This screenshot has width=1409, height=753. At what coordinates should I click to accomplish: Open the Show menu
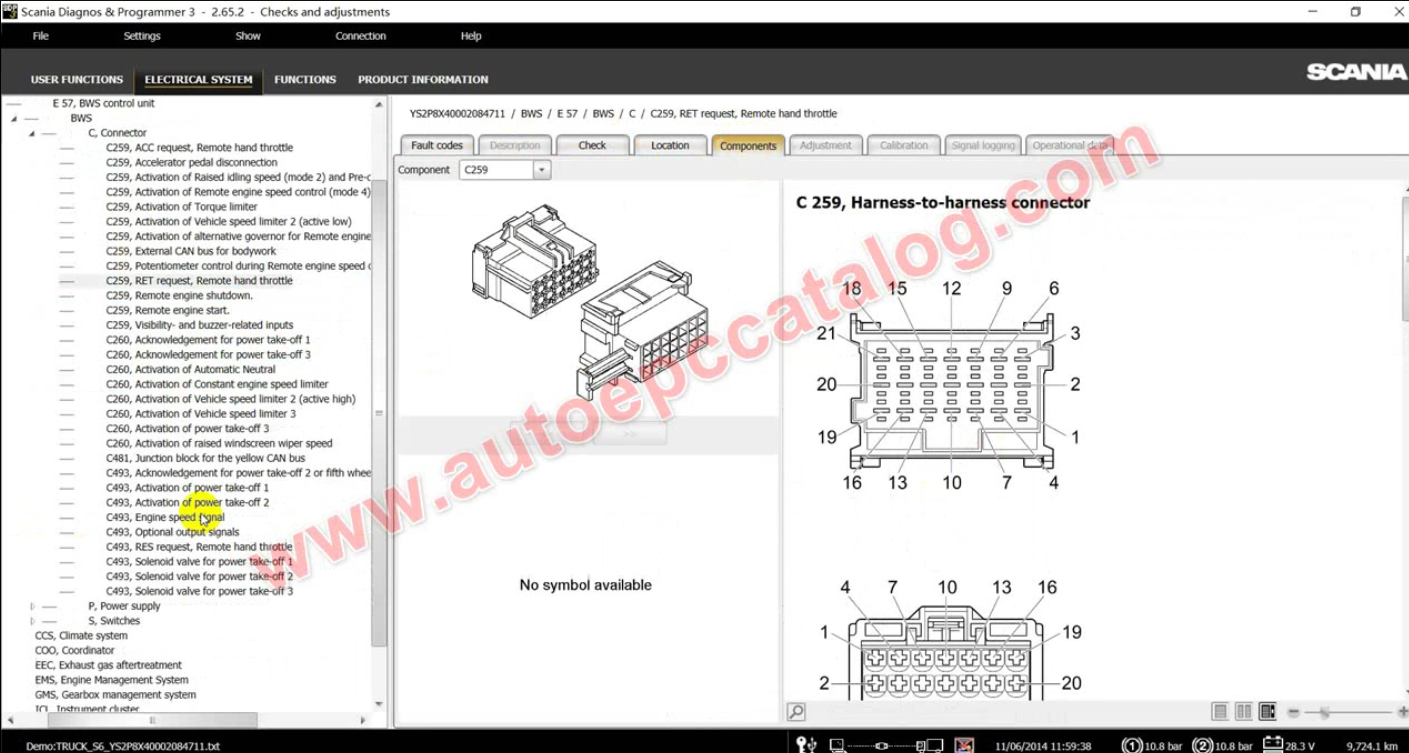[x=248, y=36]
